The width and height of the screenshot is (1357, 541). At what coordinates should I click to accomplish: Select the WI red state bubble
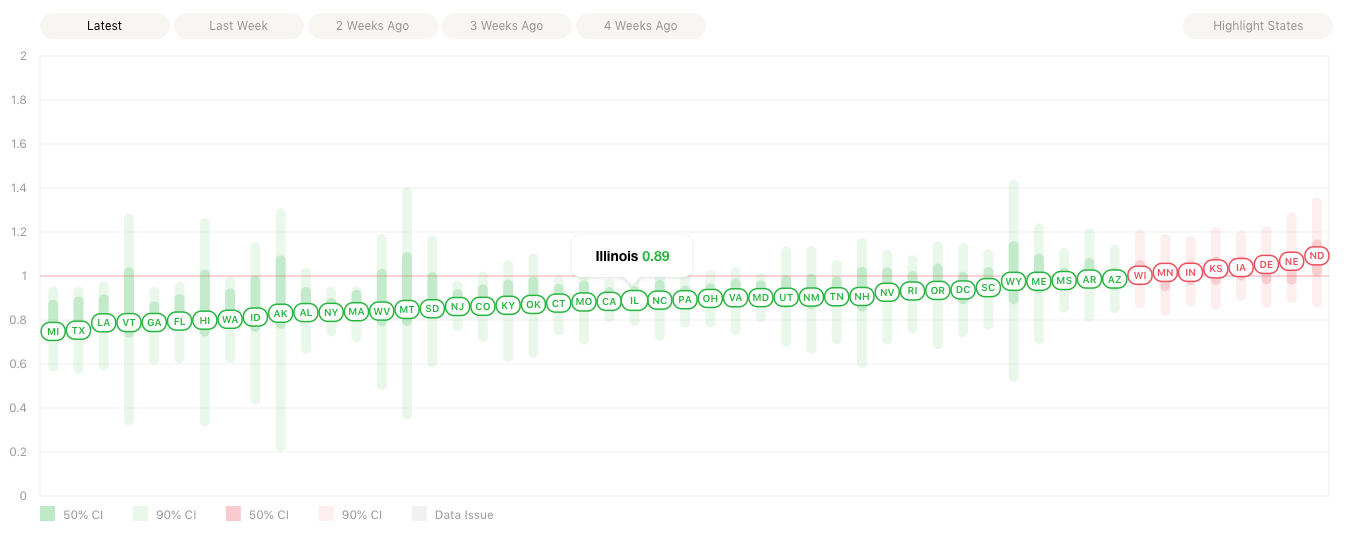(x=1140, y=275)
